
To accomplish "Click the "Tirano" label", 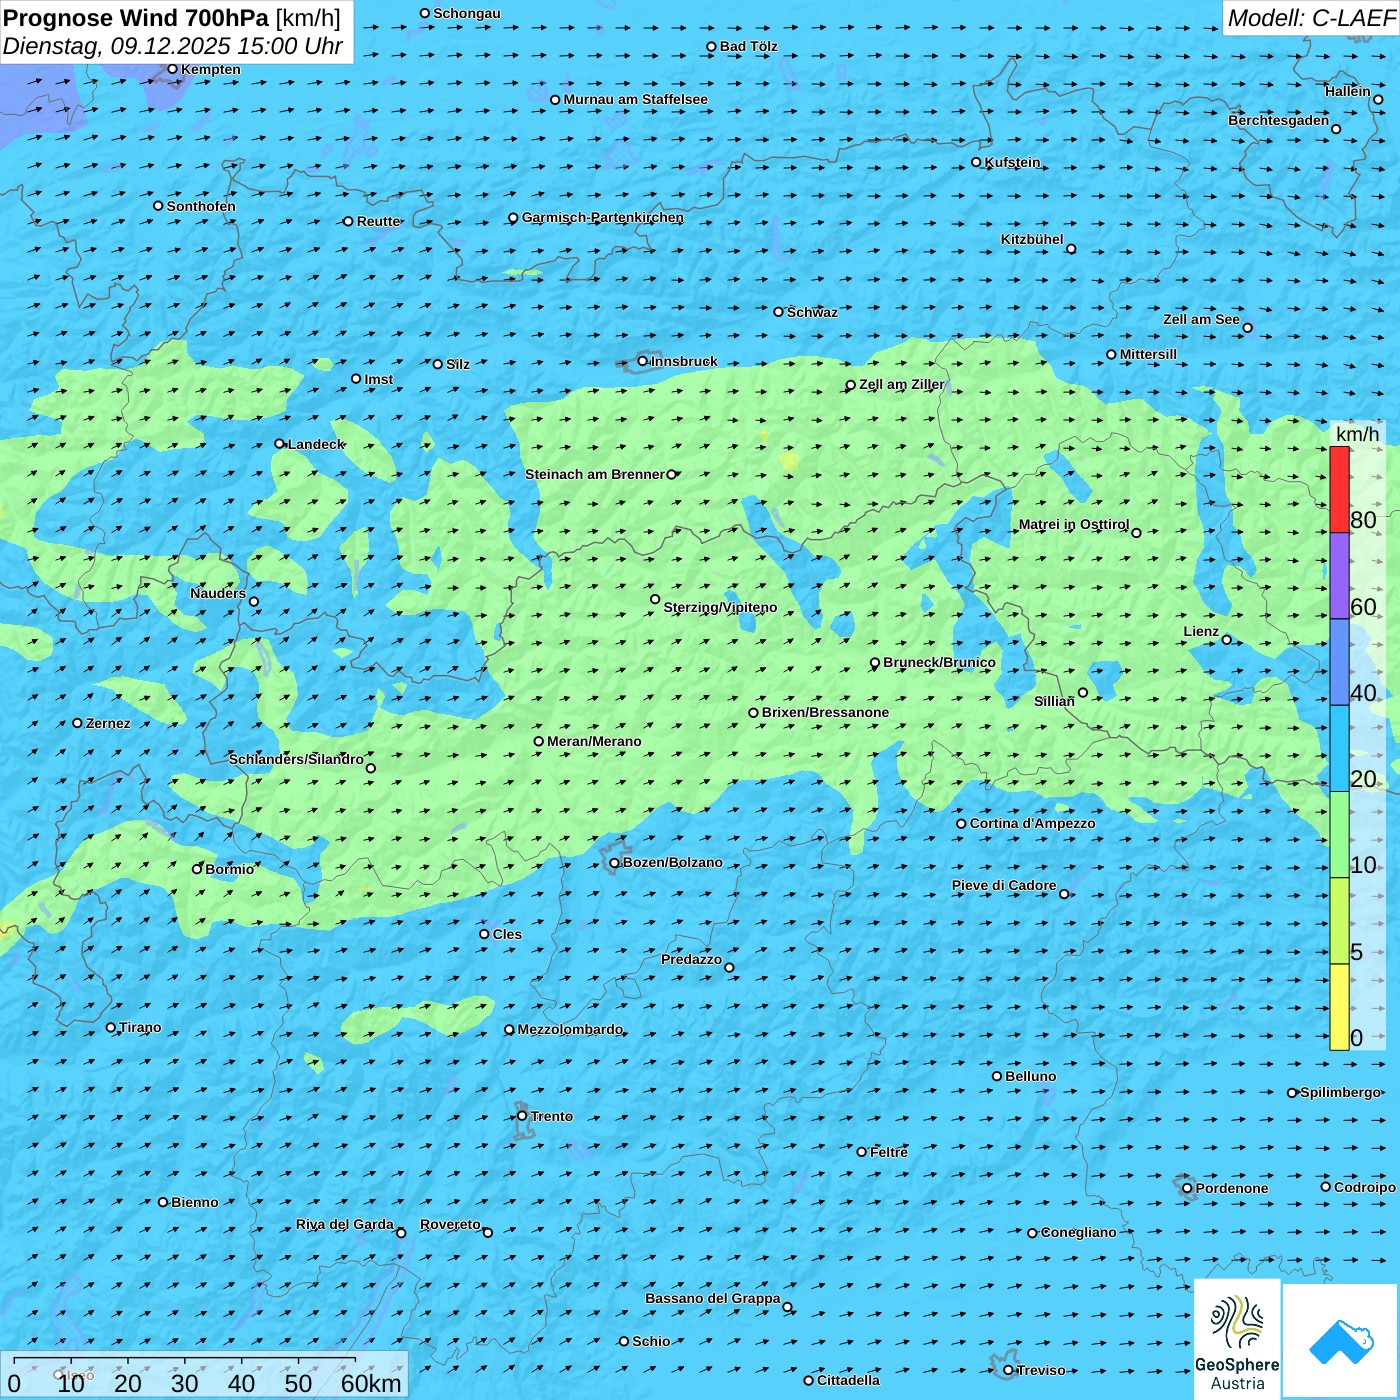I will coord(140,1027).
